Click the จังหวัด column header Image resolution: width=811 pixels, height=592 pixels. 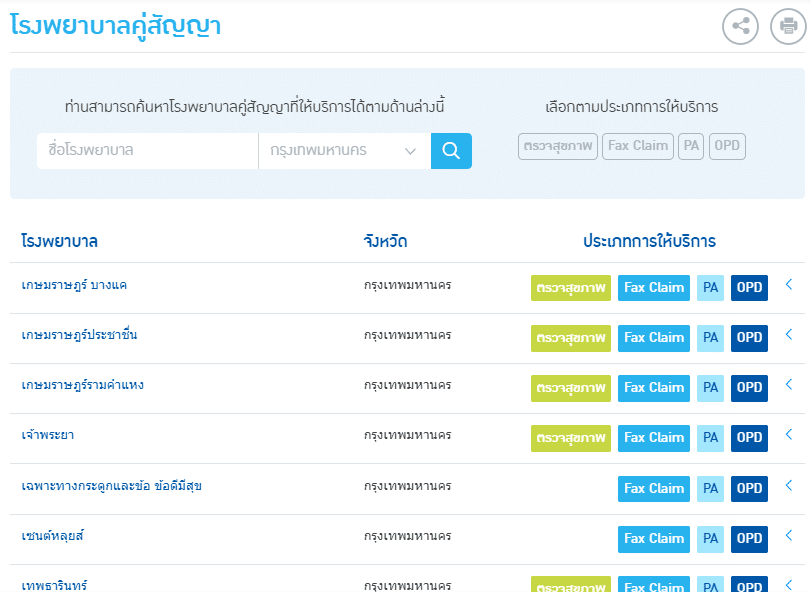click(x=385, y=241)
